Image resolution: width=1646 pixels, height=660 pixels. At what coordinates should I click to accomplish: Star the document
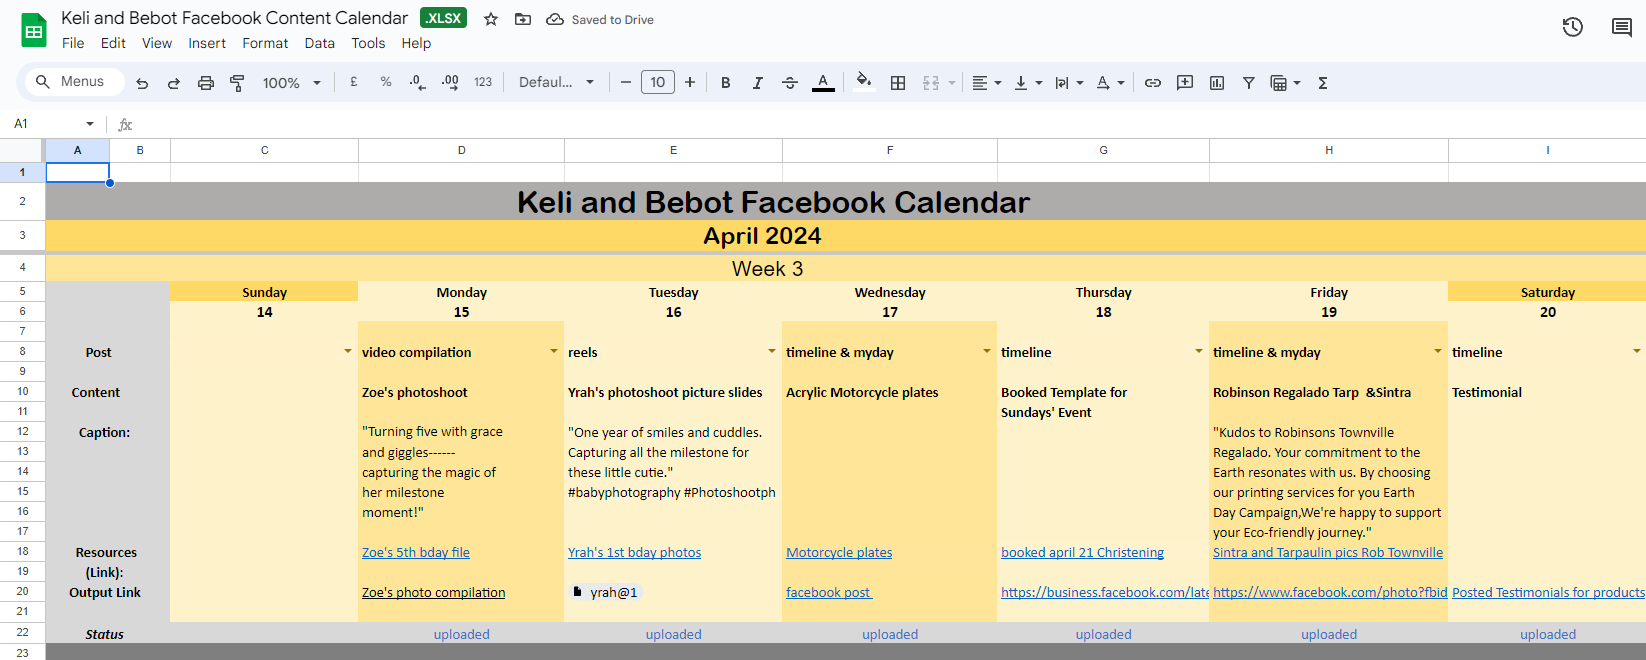(x=491, y=19)
